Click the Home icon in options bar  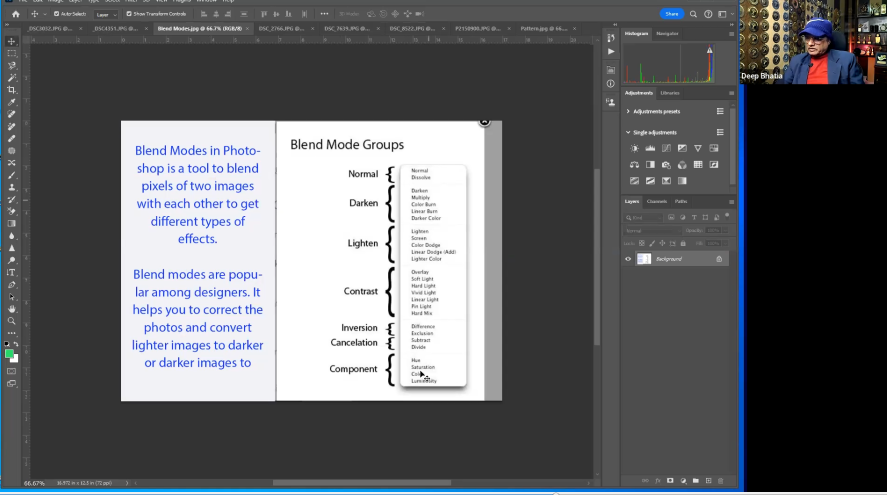coord(15,14)
